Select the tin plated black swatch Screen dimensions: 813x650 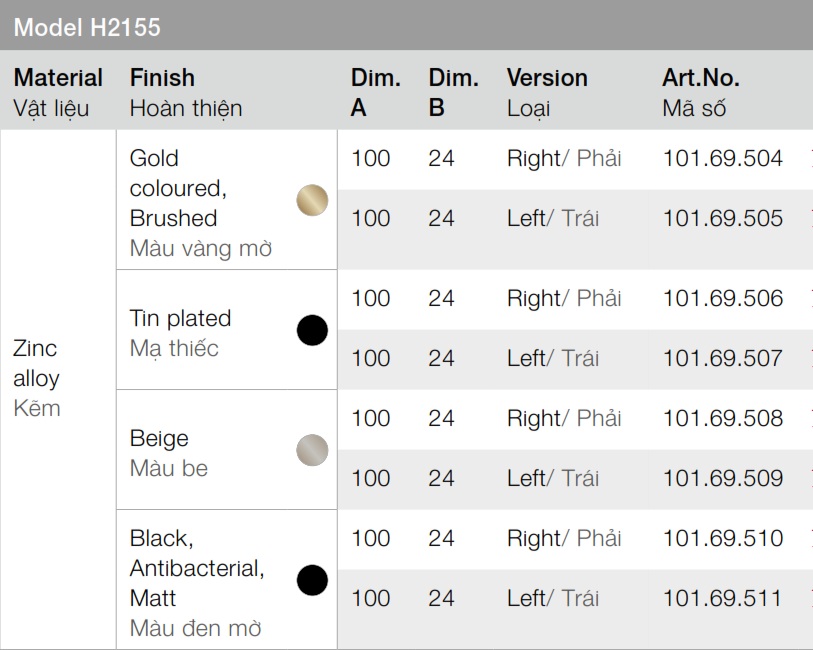pos(312,330)
